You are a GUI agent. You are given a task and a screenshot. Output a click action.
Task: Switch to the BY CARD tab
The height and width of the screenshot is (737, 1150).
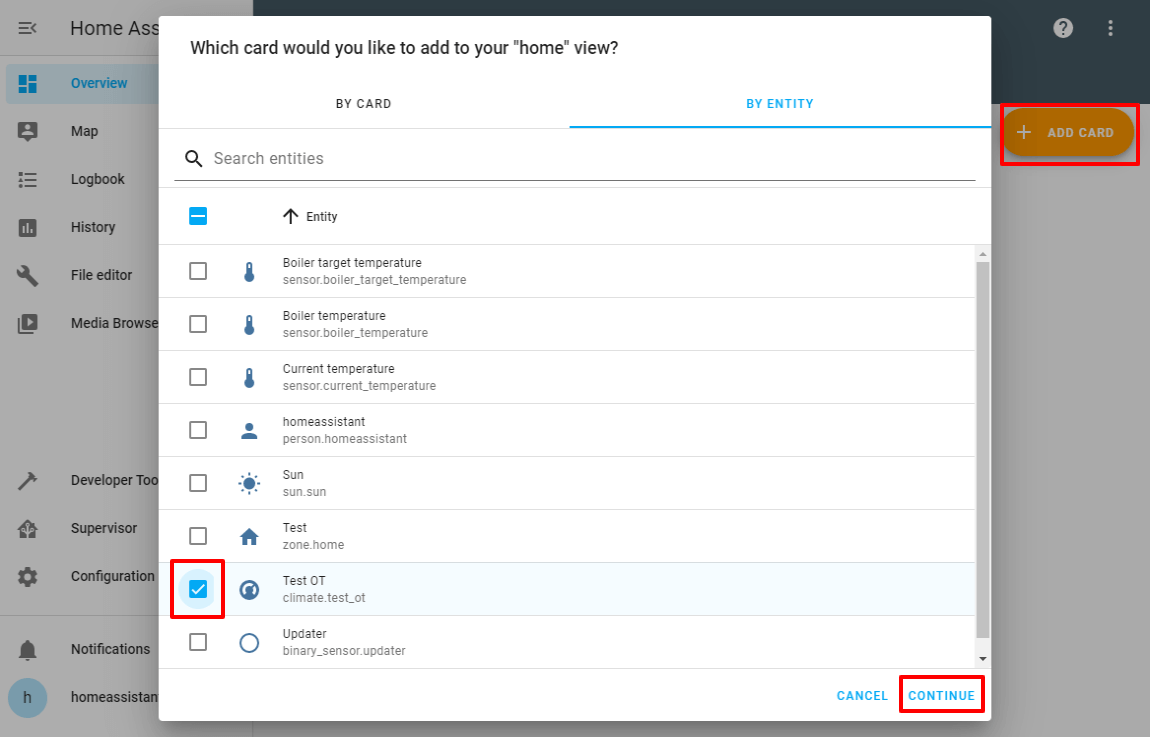pos(363,104)
